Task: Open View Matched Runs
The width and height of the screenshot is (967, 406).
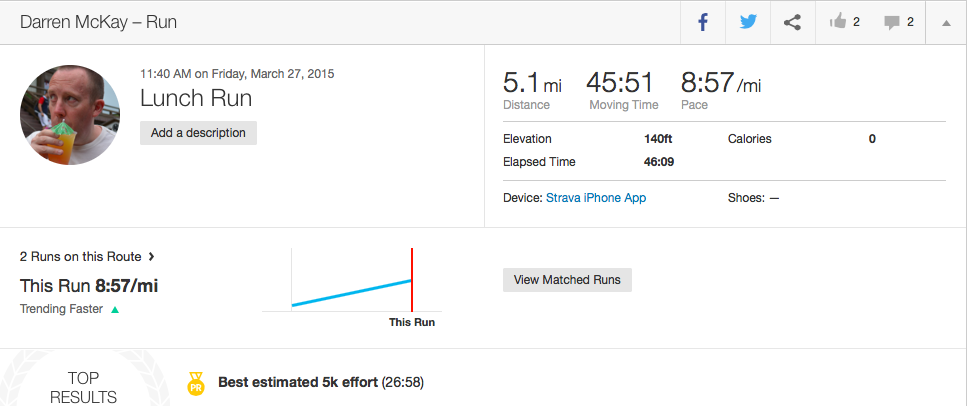Action: [567, 280]
